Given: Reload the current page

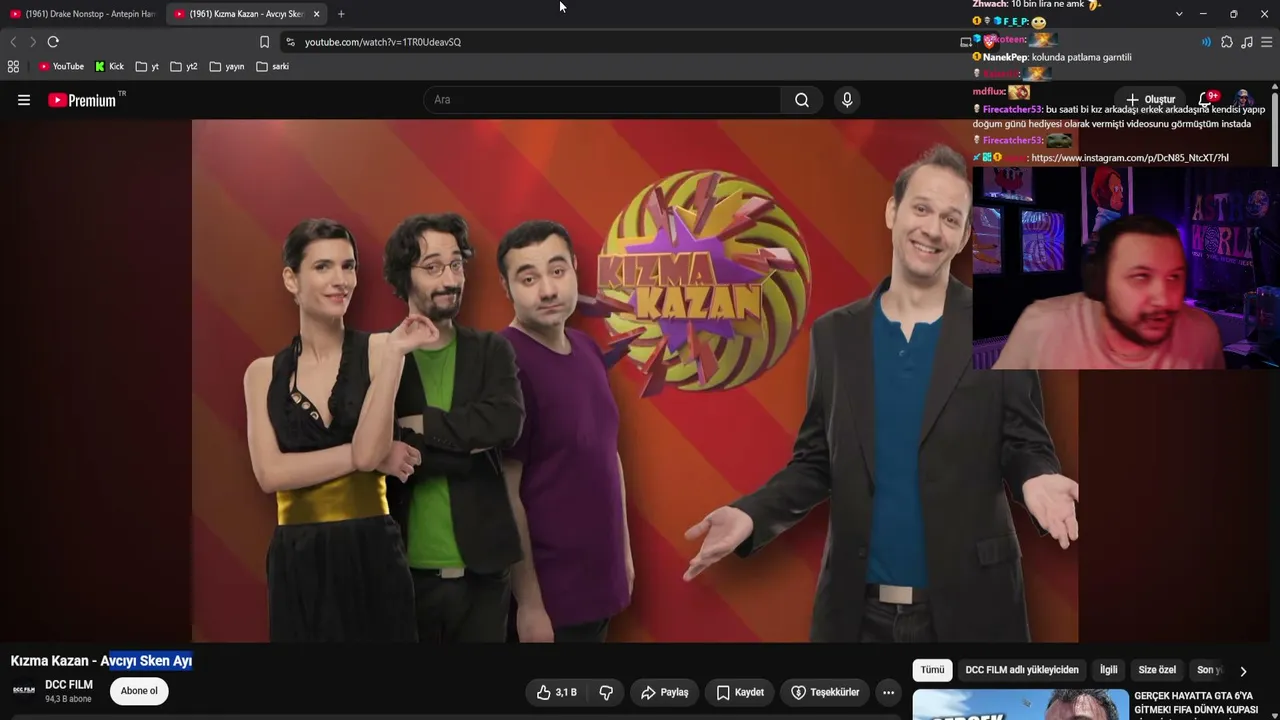Looking at the screenshot, I should point(53,42).
